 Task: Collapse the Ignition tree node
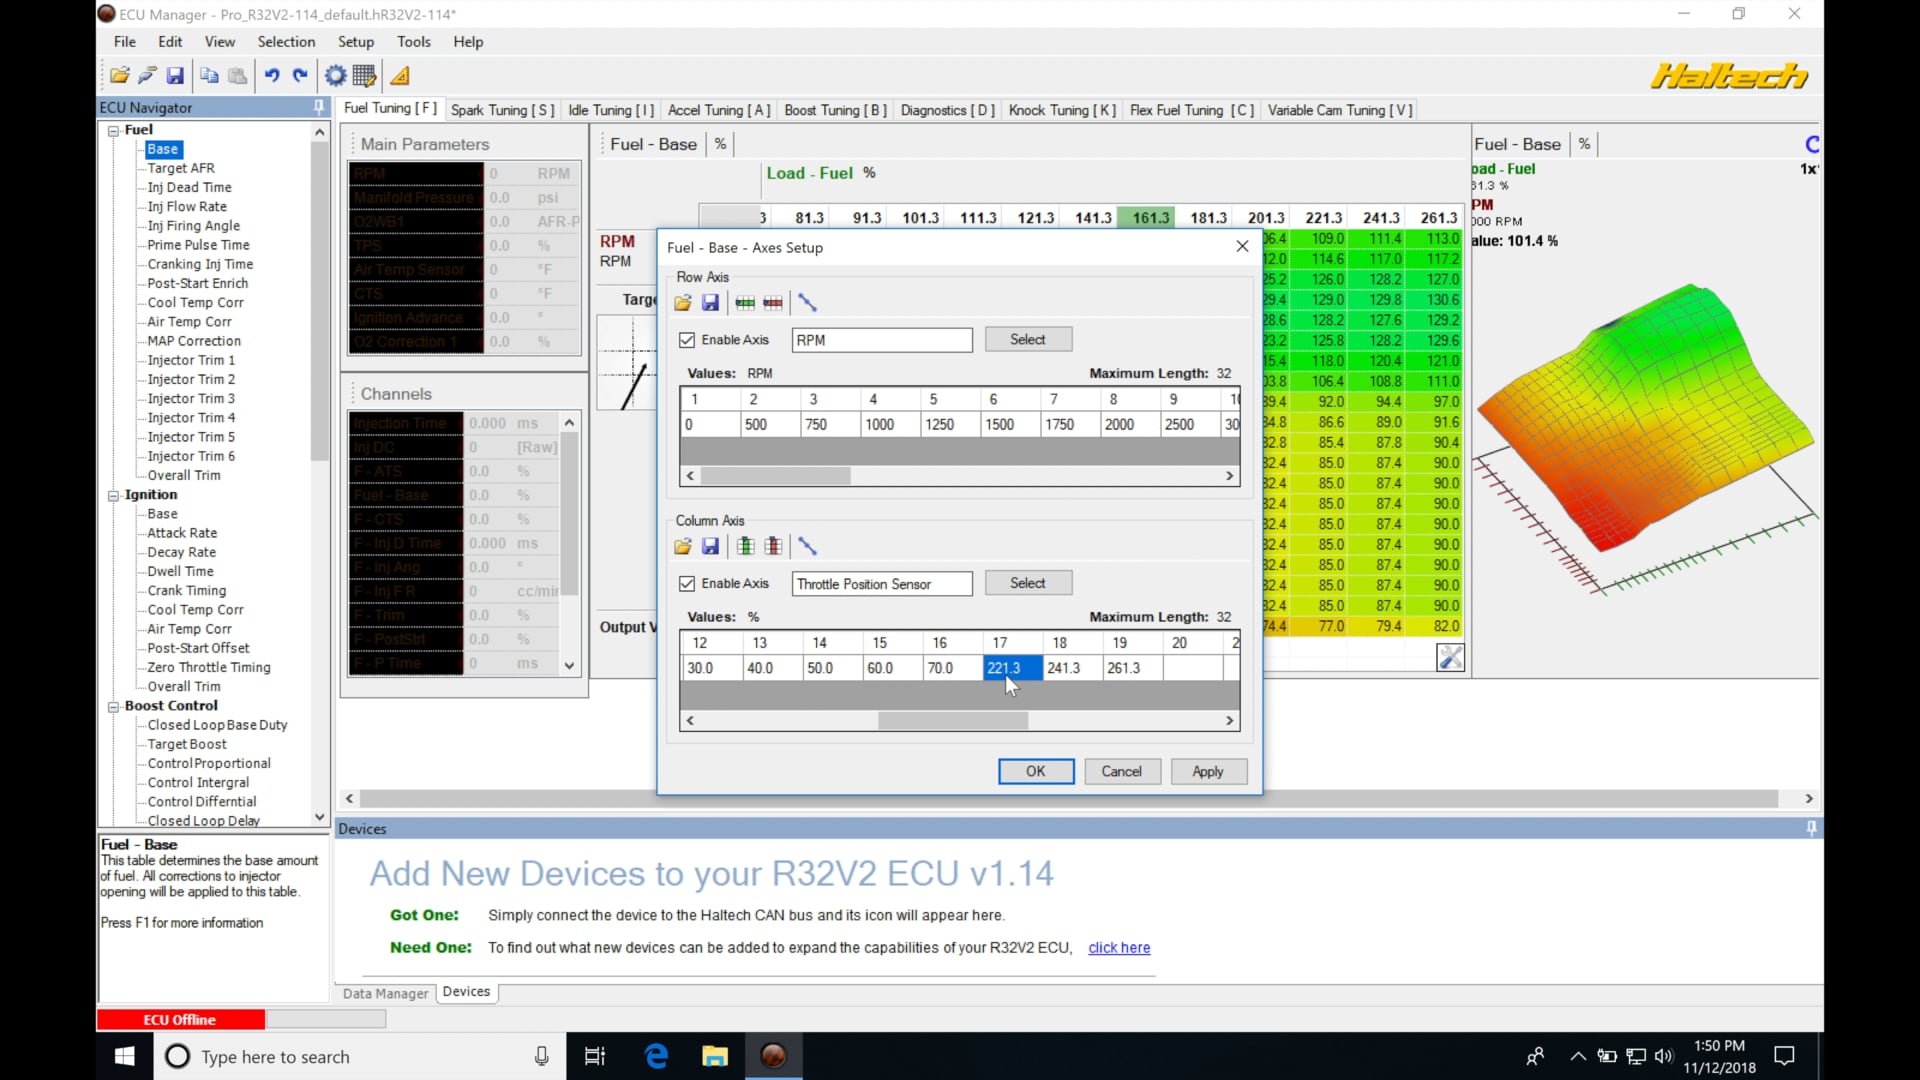tap(114, 496)
